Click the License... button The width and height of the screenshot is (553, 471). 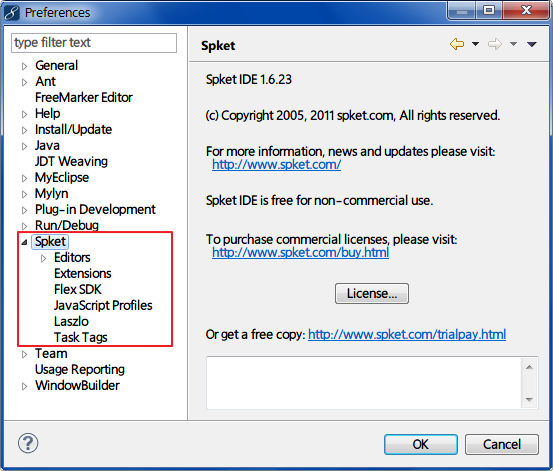point(372,293)
